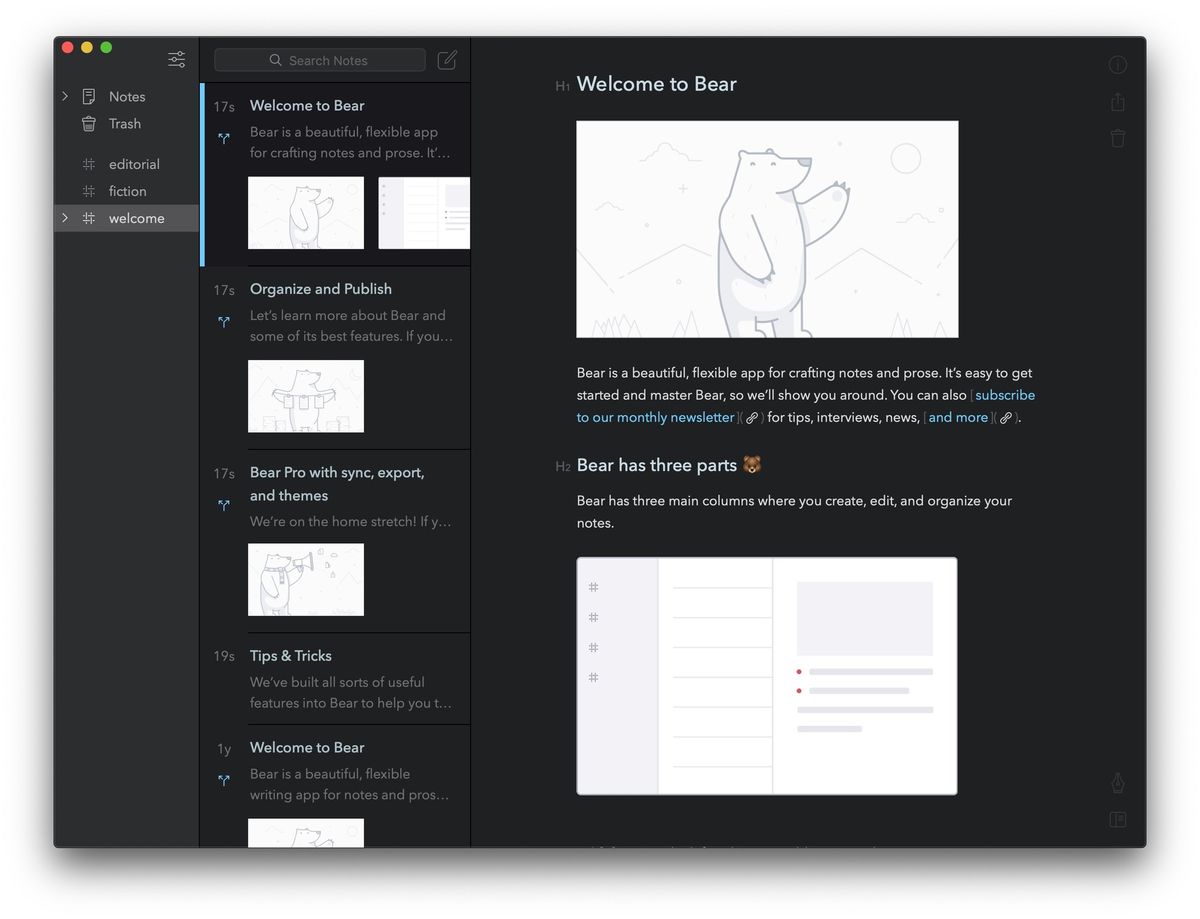Click 'Bear has three main columns' paragraph

pyautogui.click(x=795, y=512)
